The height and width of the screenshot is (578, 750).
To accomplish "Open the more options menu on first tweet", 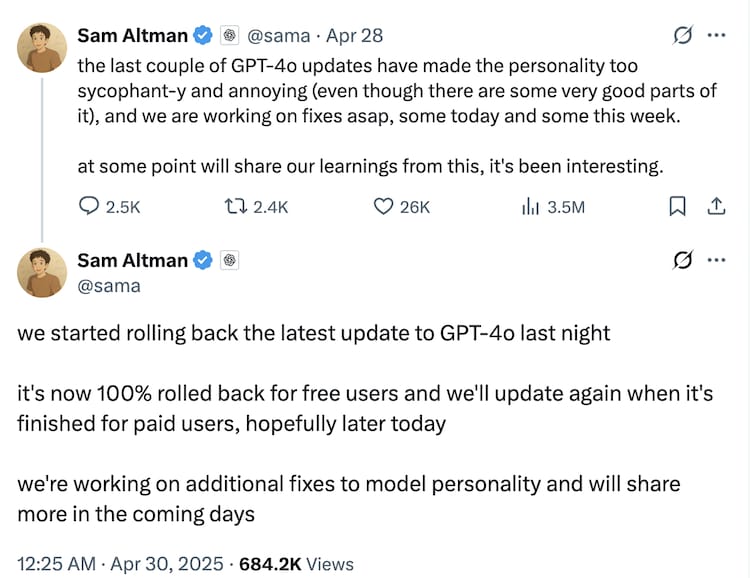I will tap(716, 35).
